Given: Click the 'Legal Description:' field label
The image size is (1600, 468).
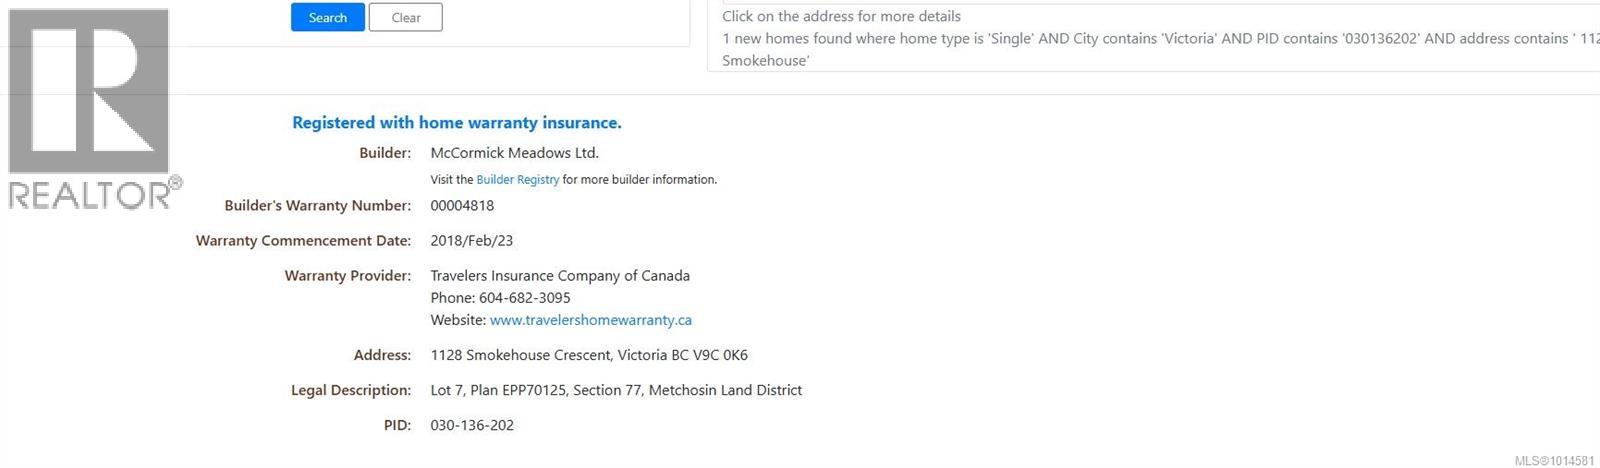Looking at the screenshot, I should [x=350, y=390].
